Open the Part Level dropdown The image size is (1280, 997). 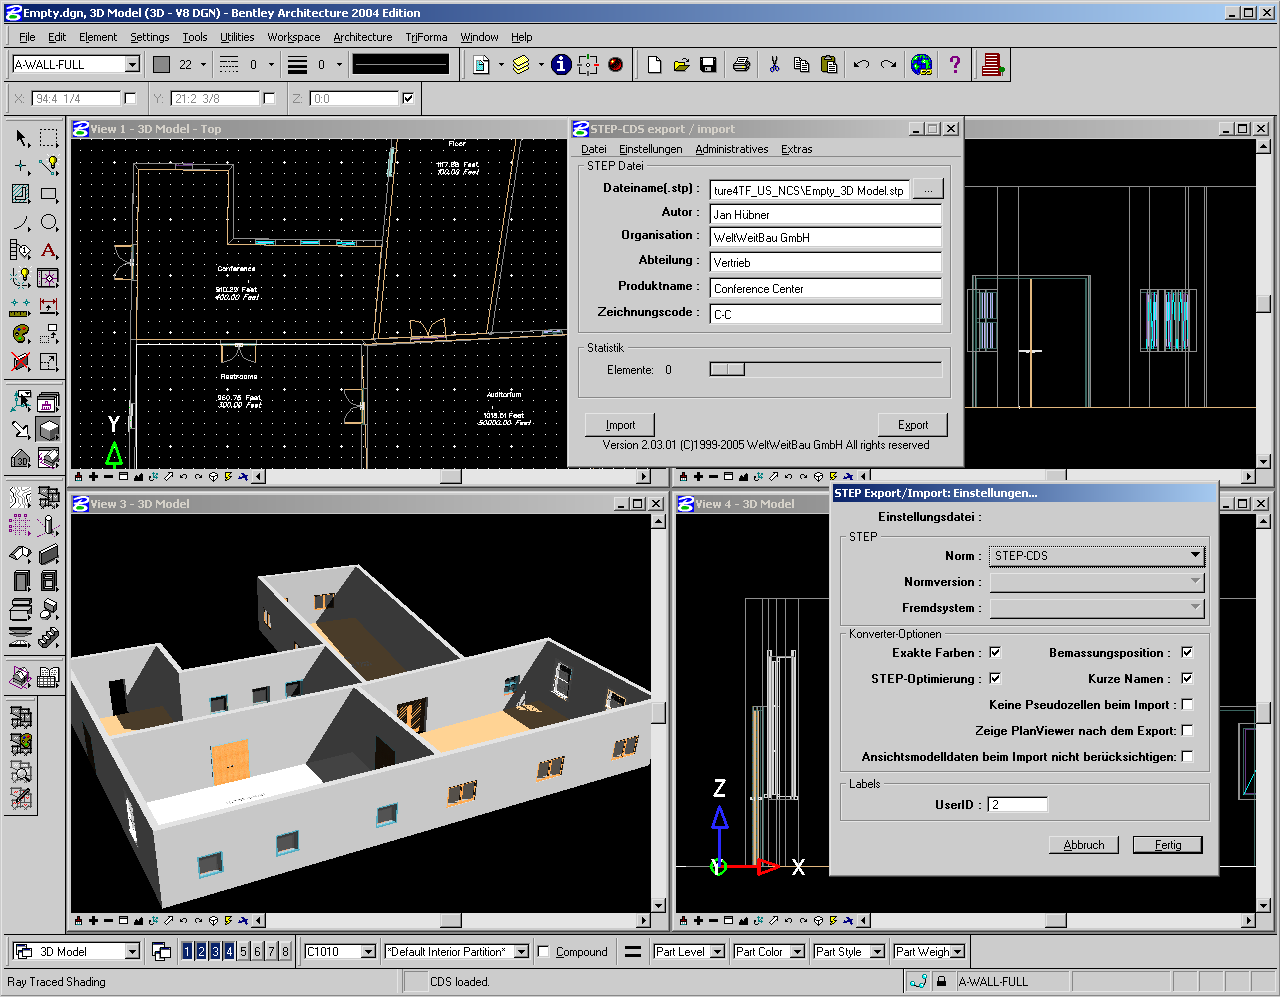coord(689,951)
